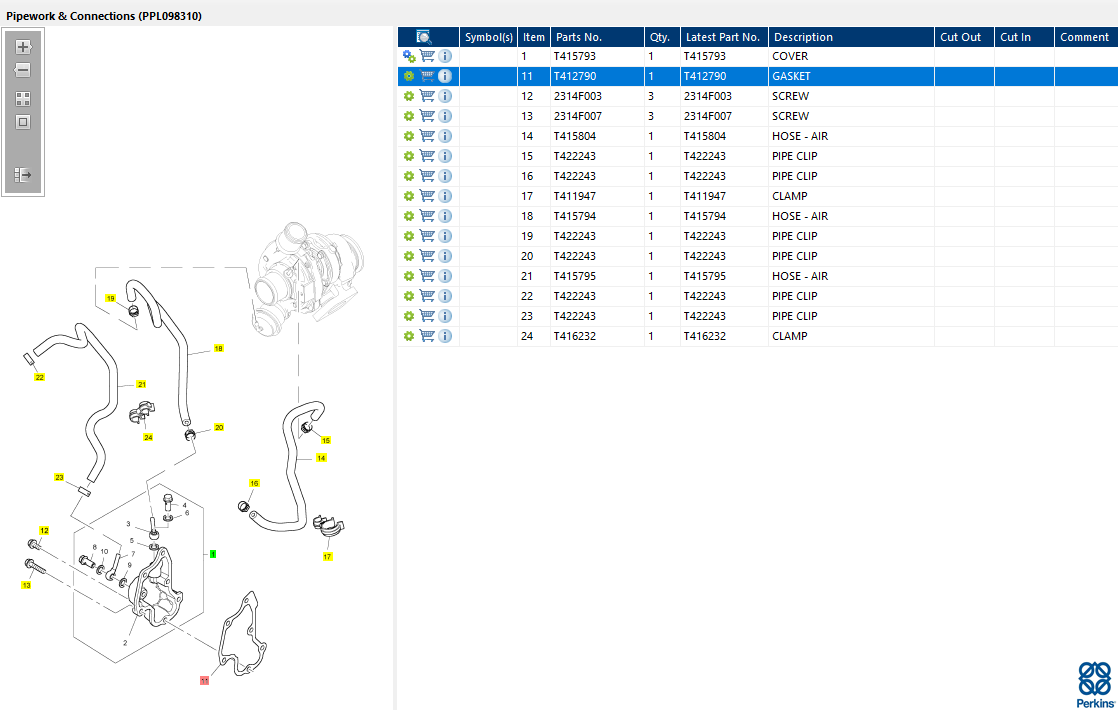The image size is (1118, 710).
Task: Open info for SCREW 2314F007
Action: [445, 115]
